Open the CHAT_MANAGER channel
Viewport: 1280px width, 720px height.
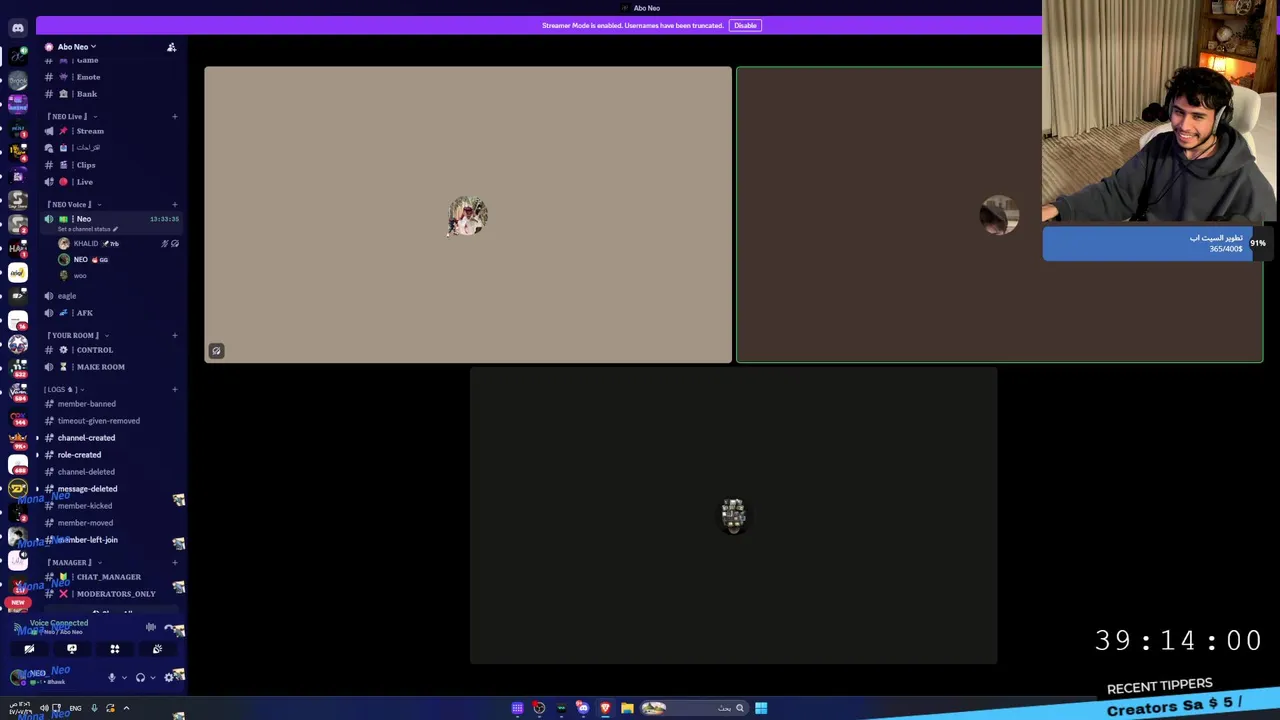(x=110, y=577)
